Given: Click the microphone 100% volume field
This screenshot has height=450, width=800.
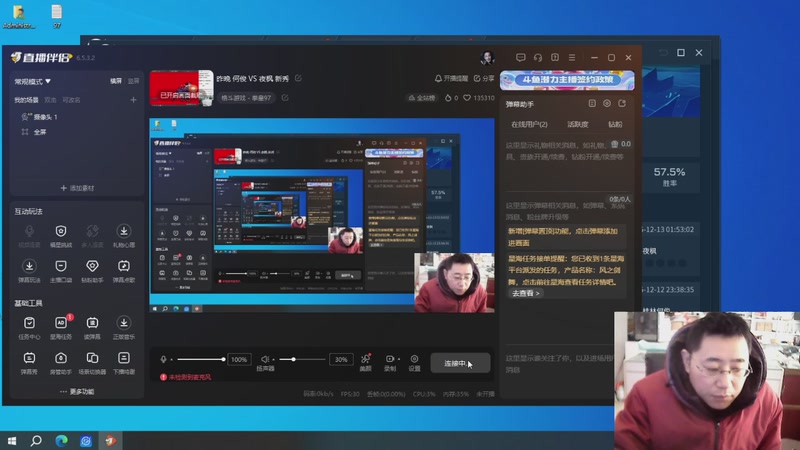Looking at the screenshot, I should (239, 360).
